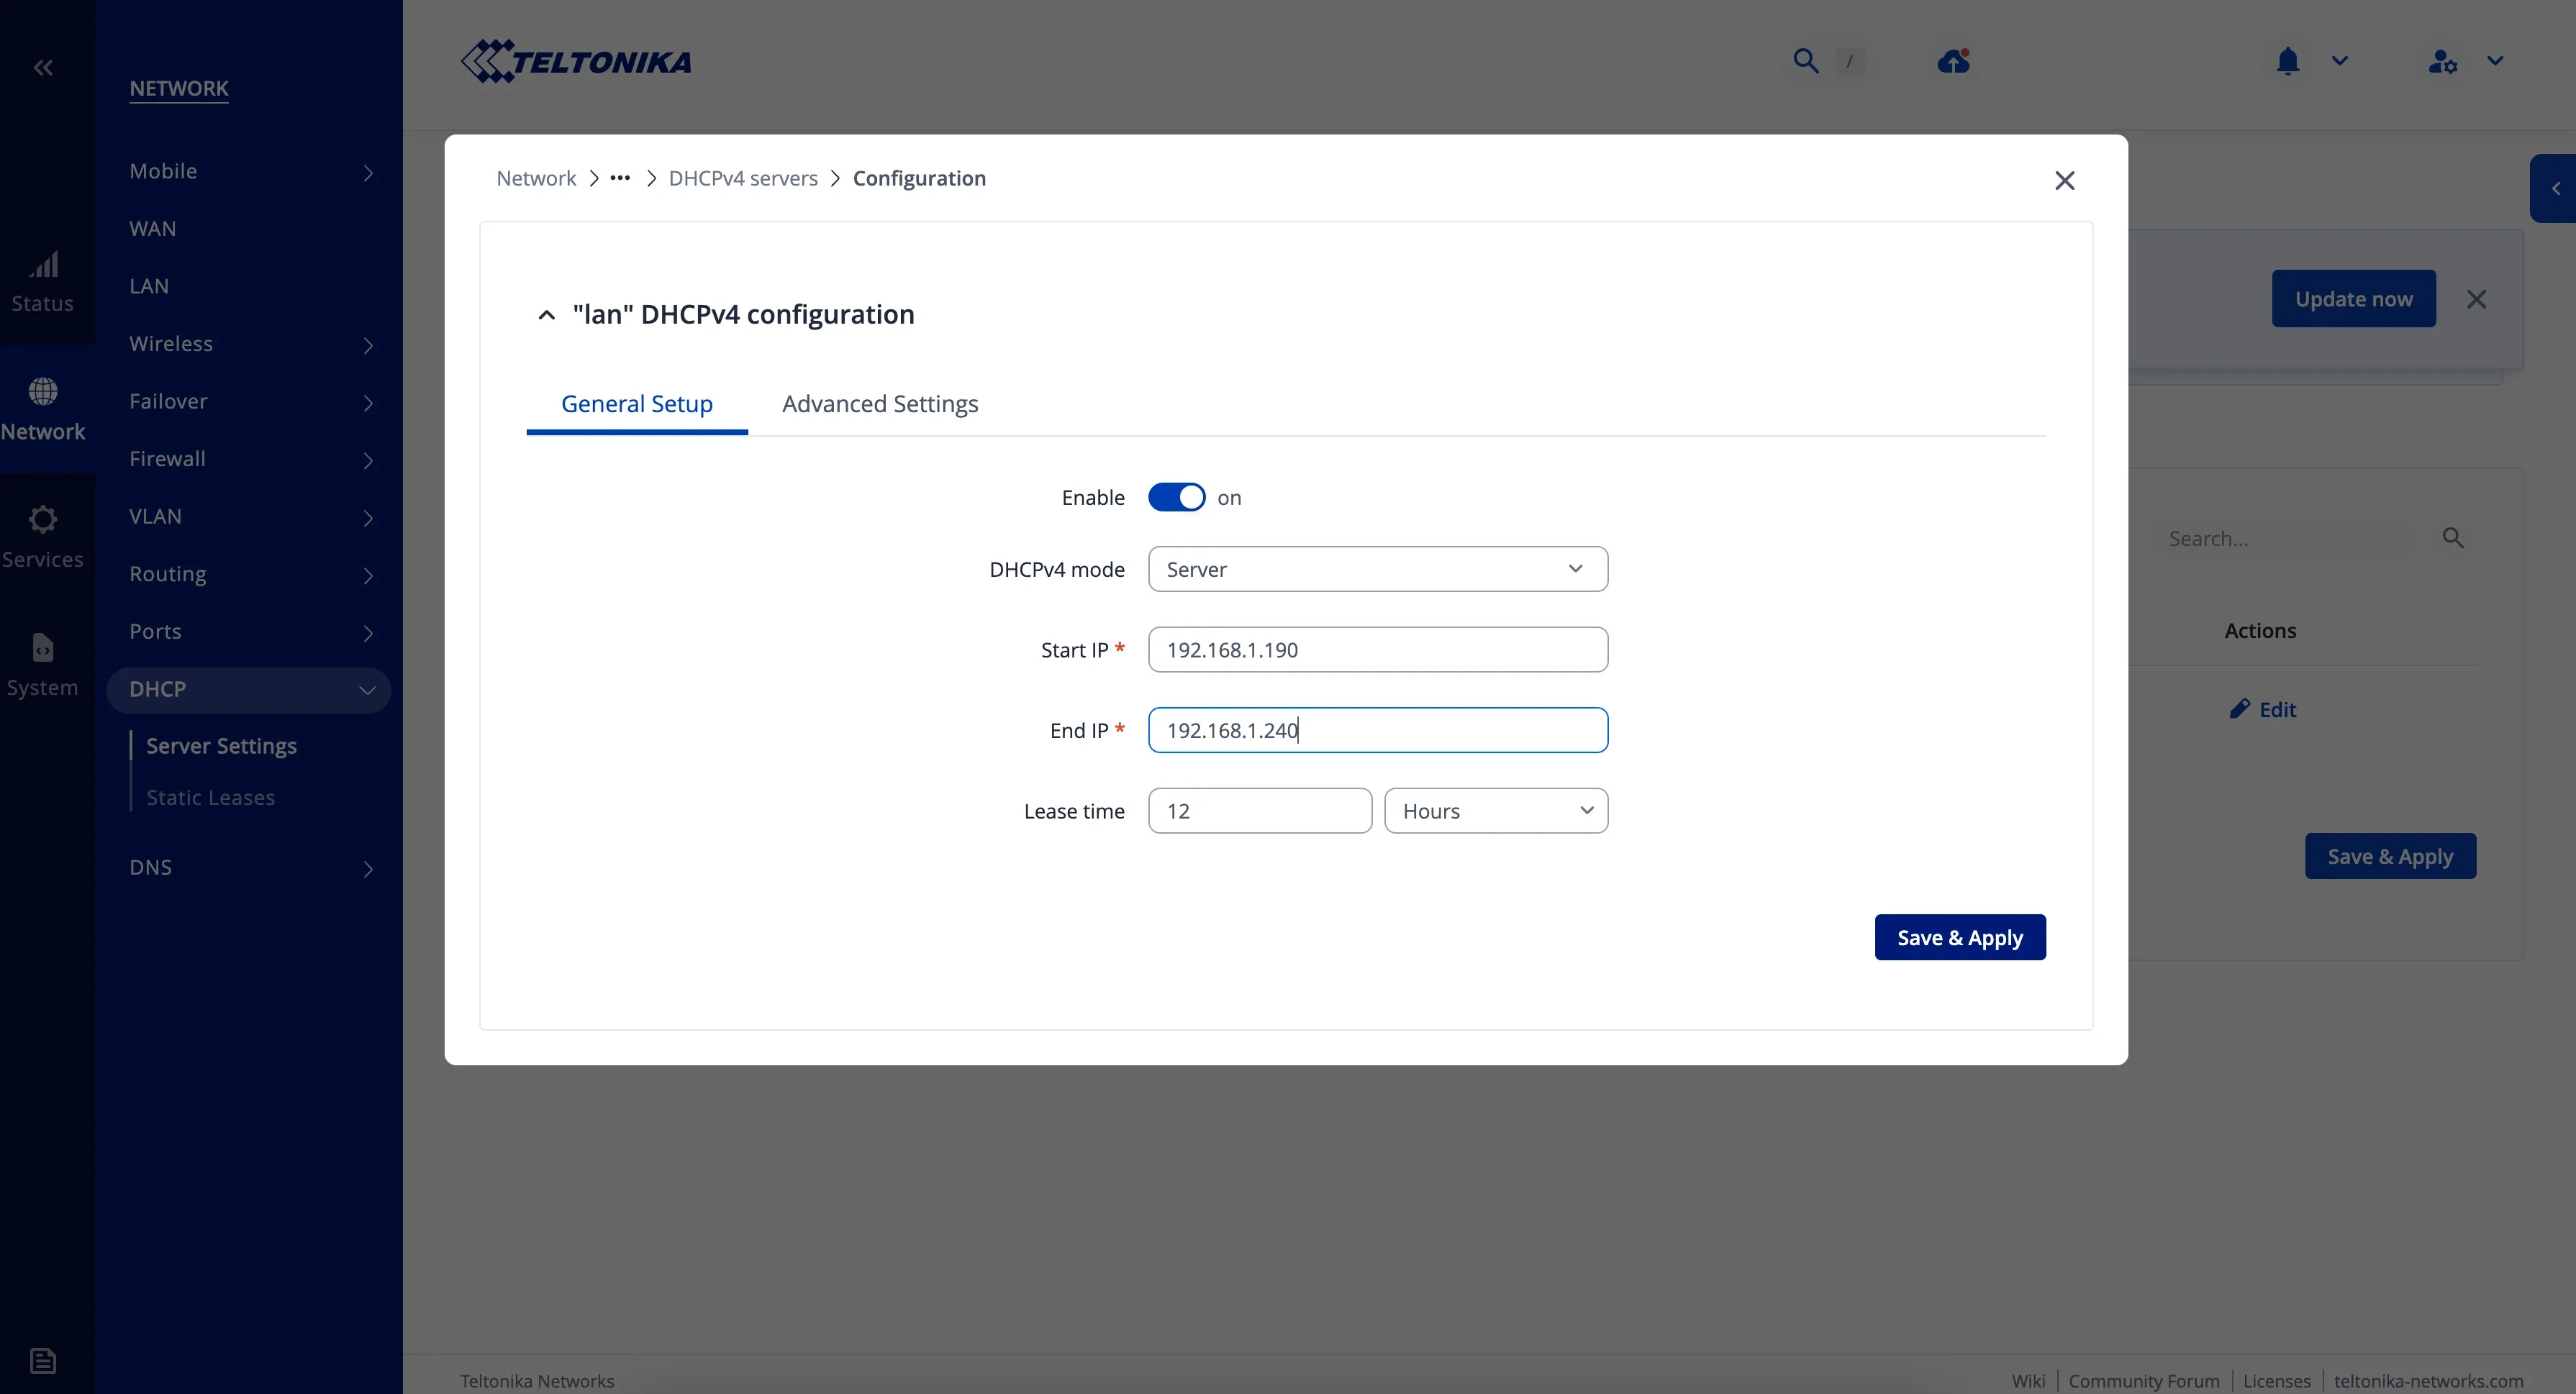Open the teltonika-networks.com footer link
The width and height of the screenshot is (2576, 1394).
point(2429,1380)
